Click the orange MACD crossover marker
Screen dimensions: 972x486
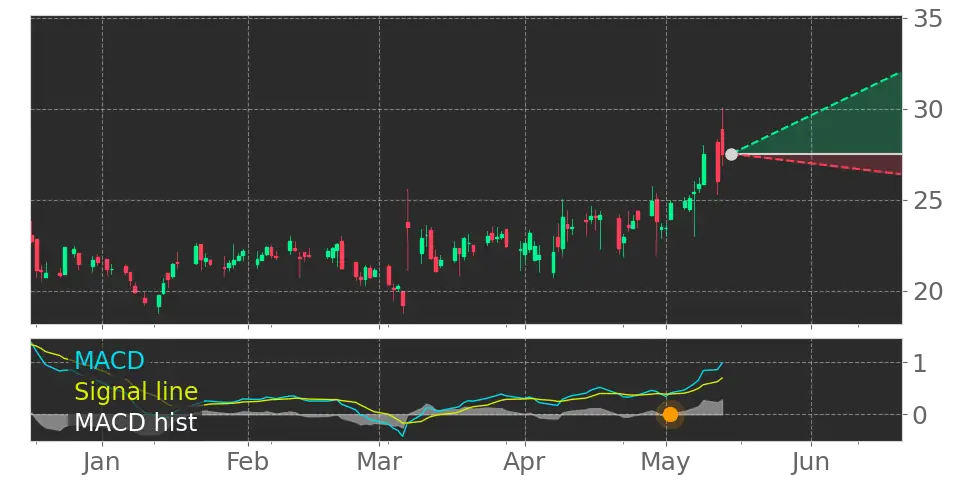click(670, 415)
